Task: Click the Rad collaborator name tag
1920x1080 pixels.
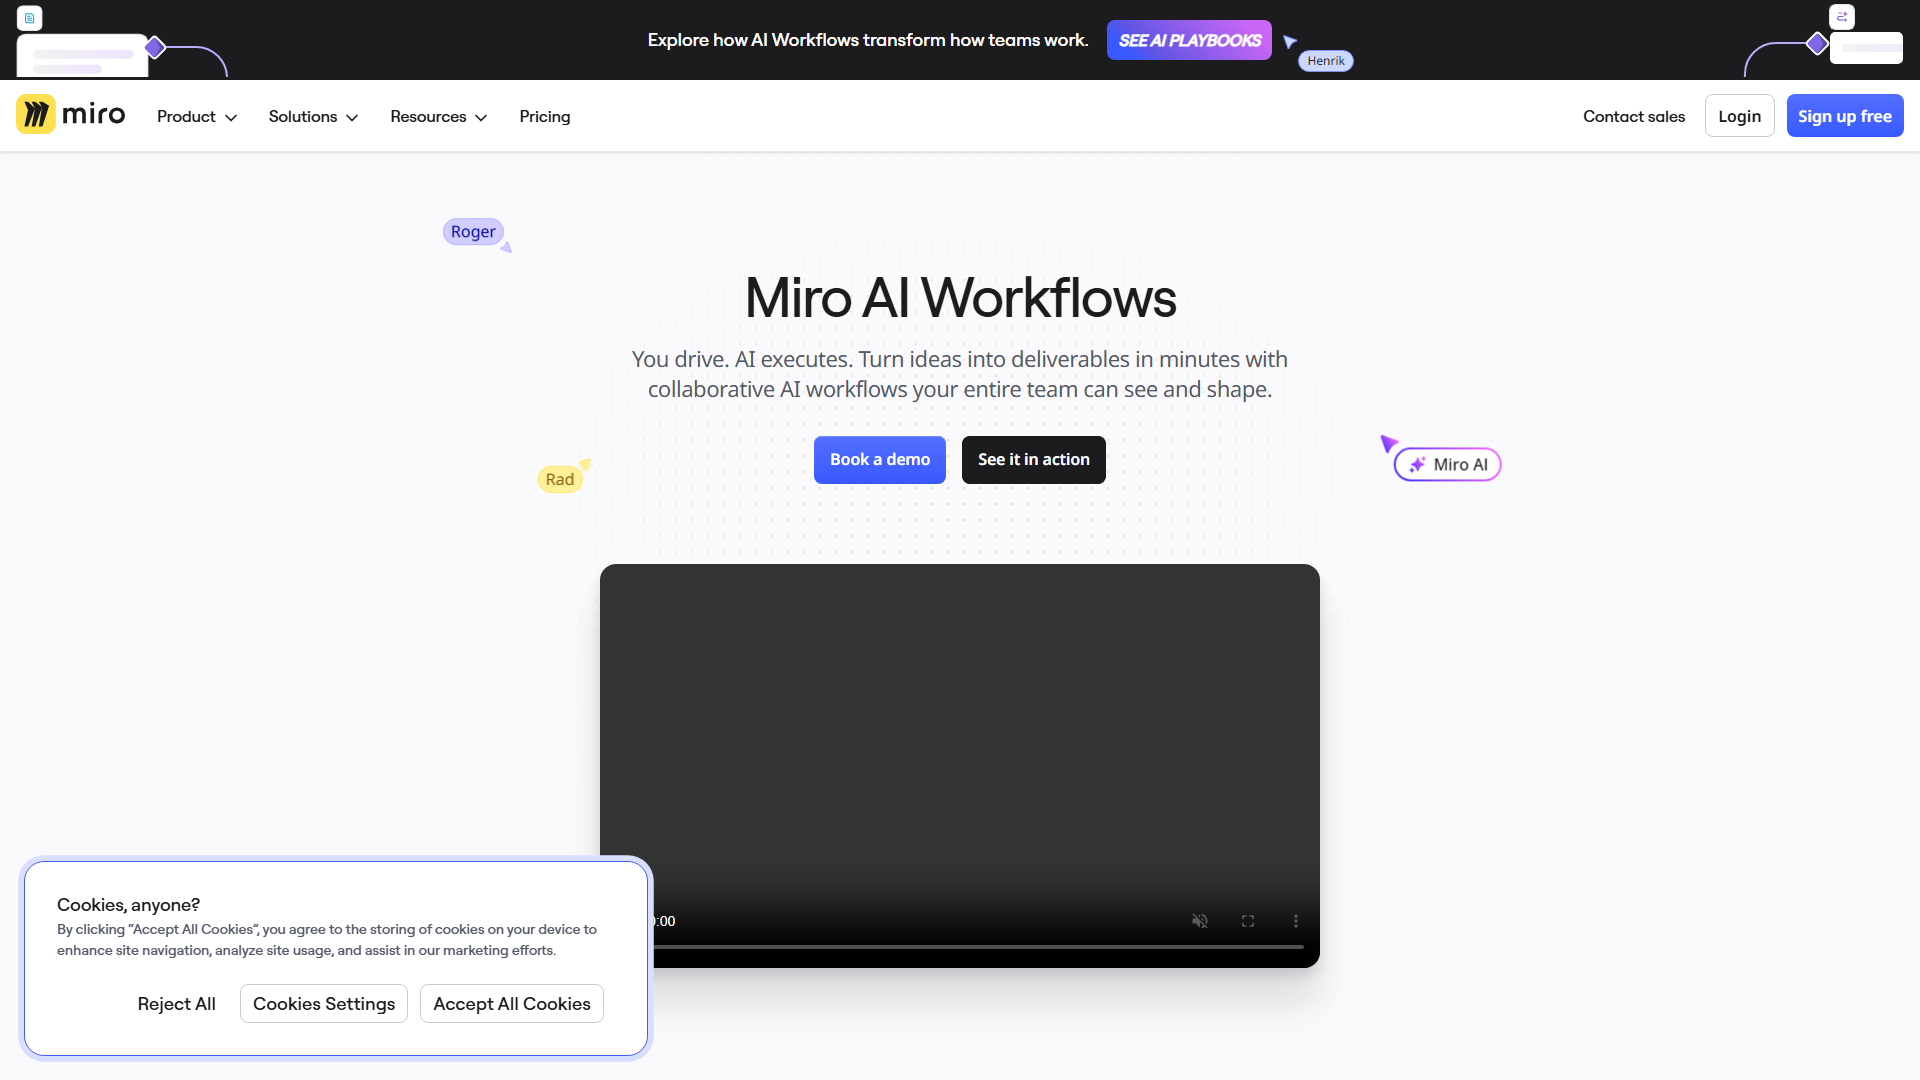Action: 560,478
